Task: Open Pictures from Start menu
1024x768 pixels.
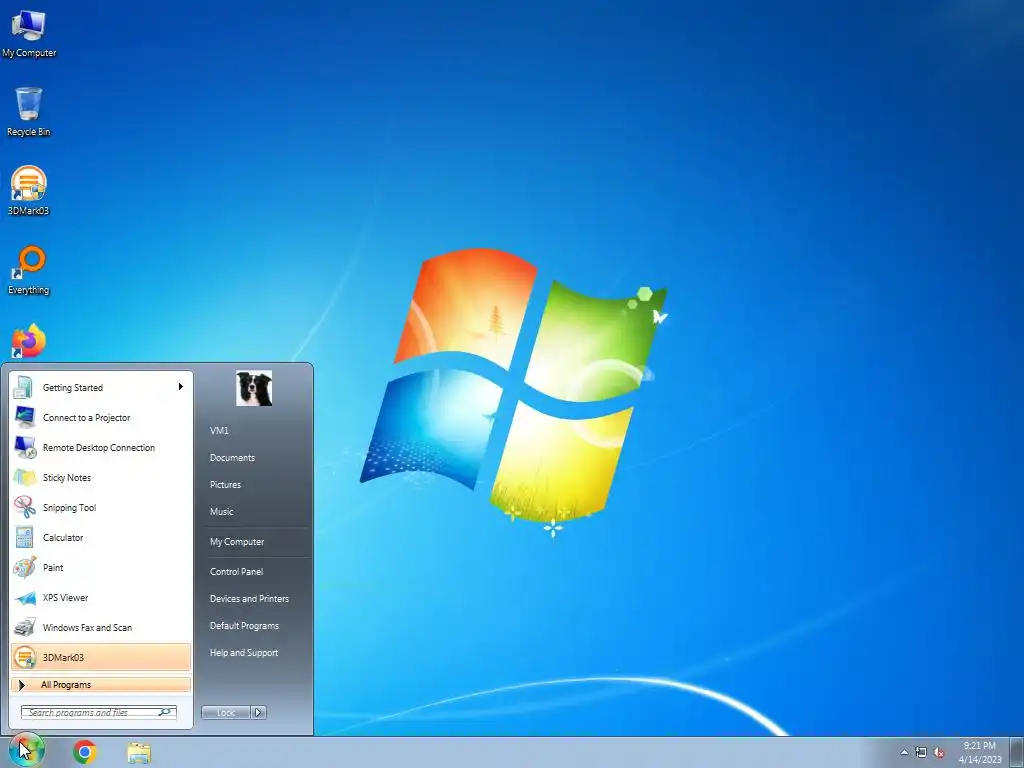Action: (x=225, y=485)
